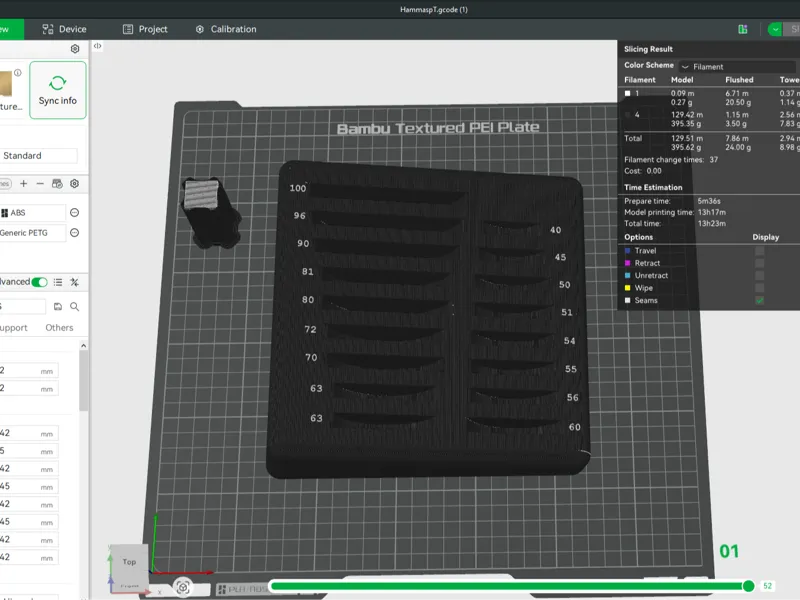Click the plate info icon beside plate thumbnail
Image resolution: width=800 pixels, height=600 pixels.
18,72
